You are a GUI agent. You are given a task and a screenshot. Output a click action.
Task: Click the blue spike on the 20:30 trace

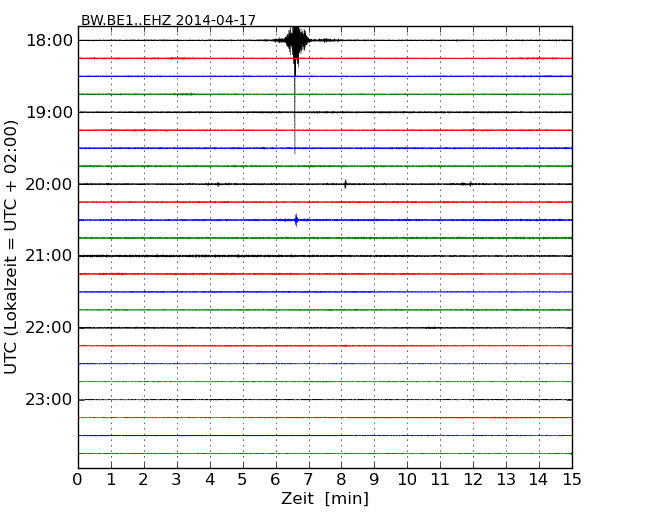296,220
